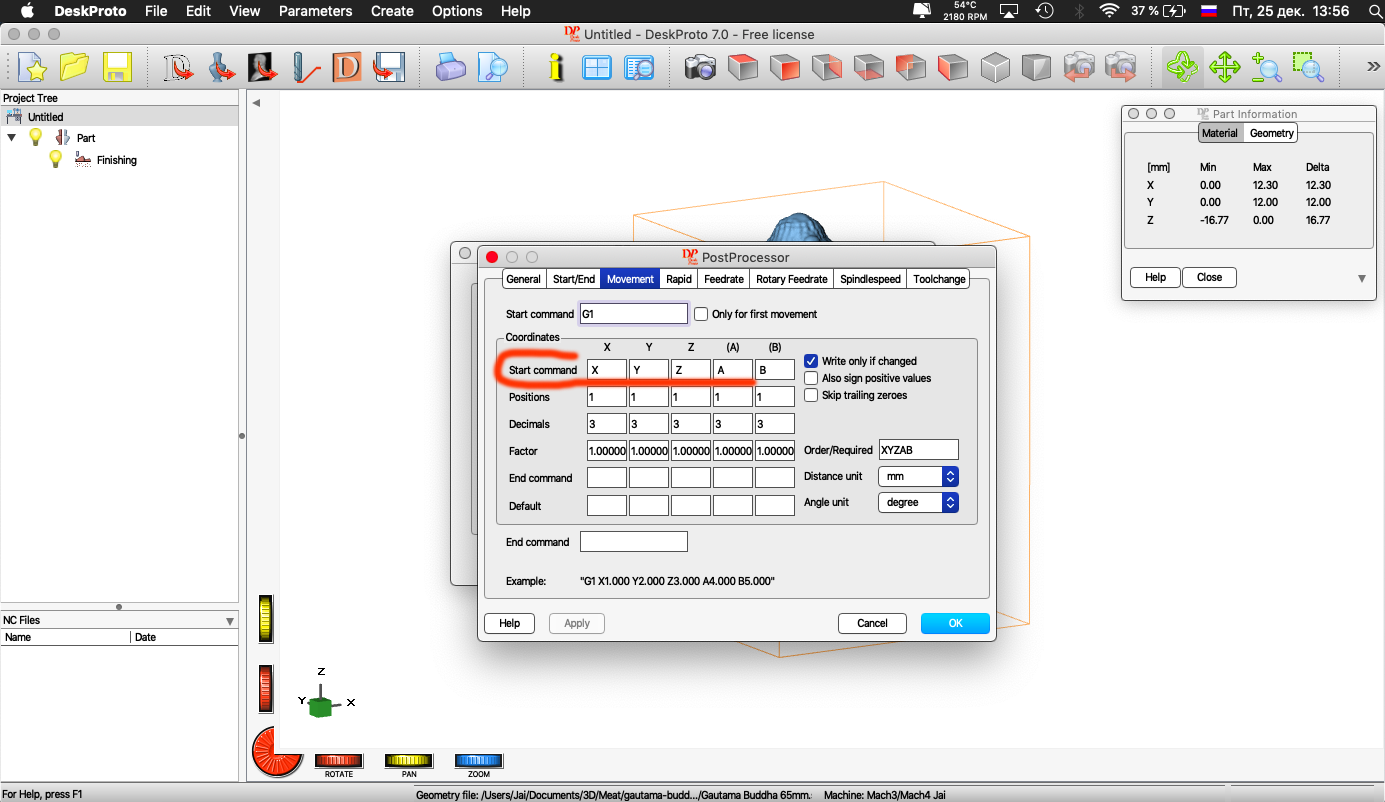Viewport: 1385px width, 802px height.
Task: Click the movement Start command G1 field
Action: click(x=634, y=314)
